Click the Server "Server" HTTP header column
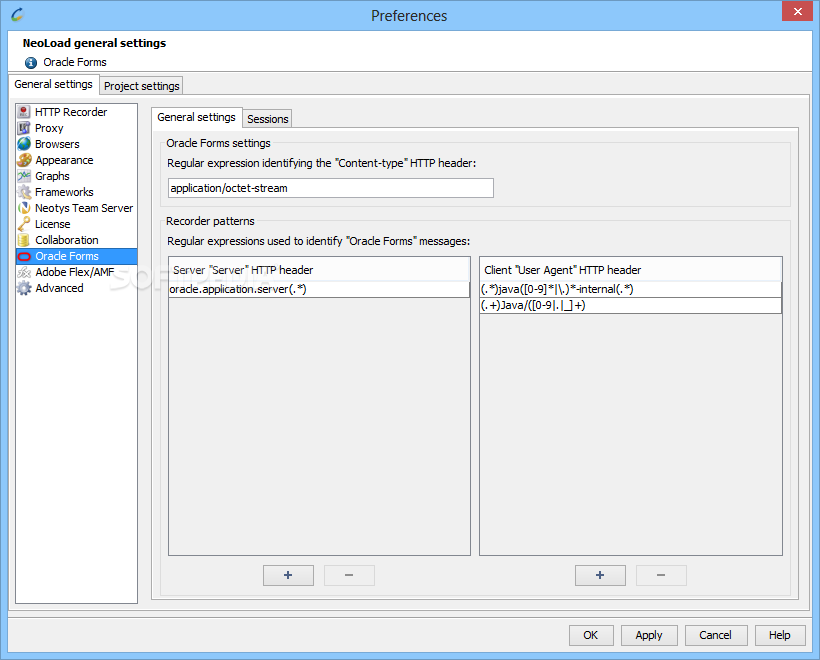Image resolution: width=820 pixels, height=660 pixels. click(x=319, y=270)
